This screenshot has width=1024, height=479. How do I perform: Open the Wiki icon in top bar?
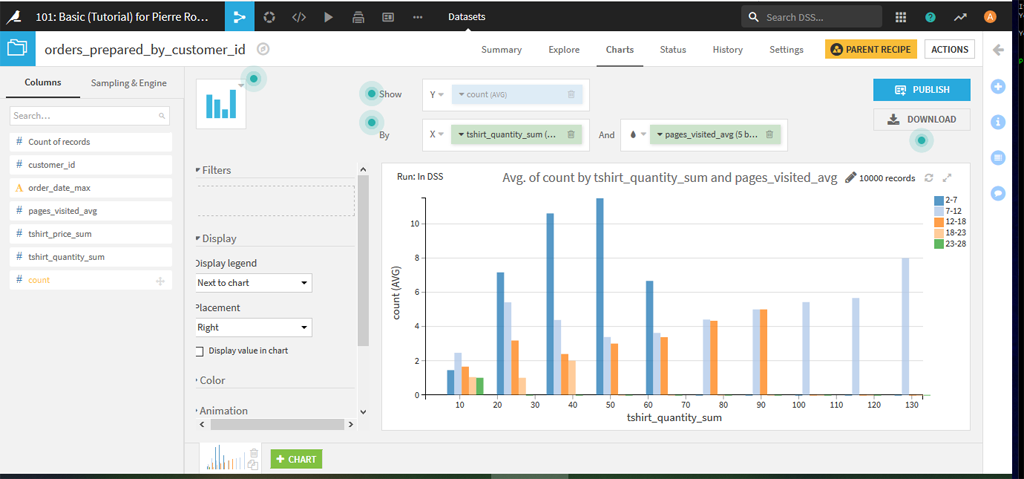(x=388, y=18)
